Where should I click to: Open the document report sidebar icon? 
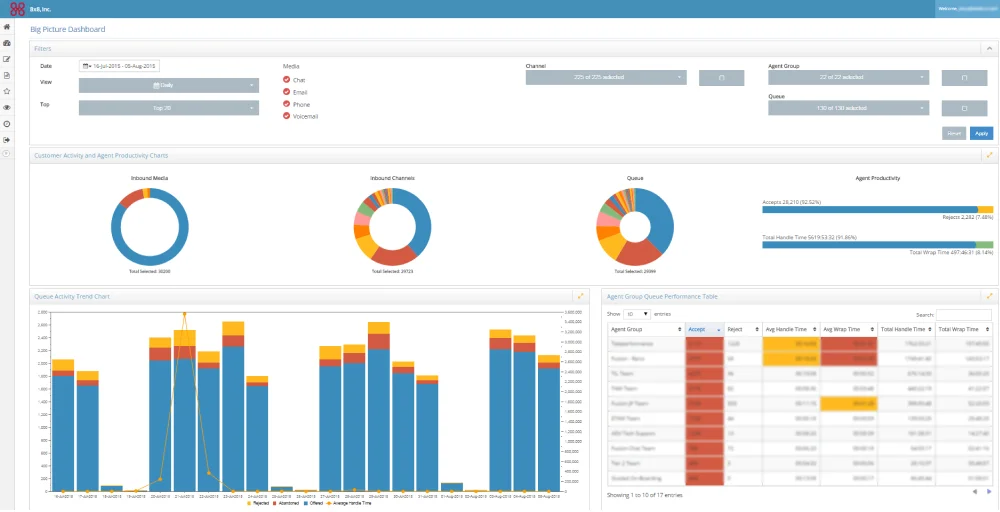(x=7, y=75)
